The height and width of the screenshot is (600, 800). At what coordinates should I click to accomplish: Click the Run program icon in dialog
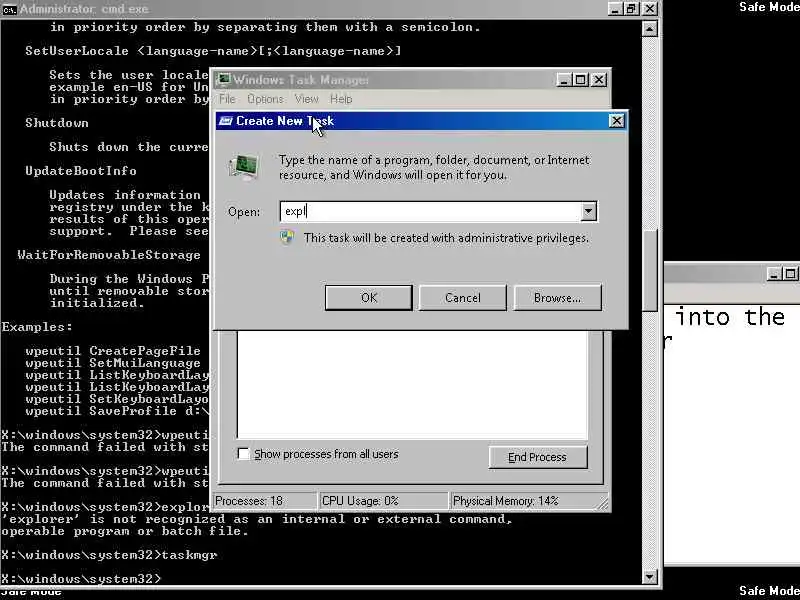[244, 167]
